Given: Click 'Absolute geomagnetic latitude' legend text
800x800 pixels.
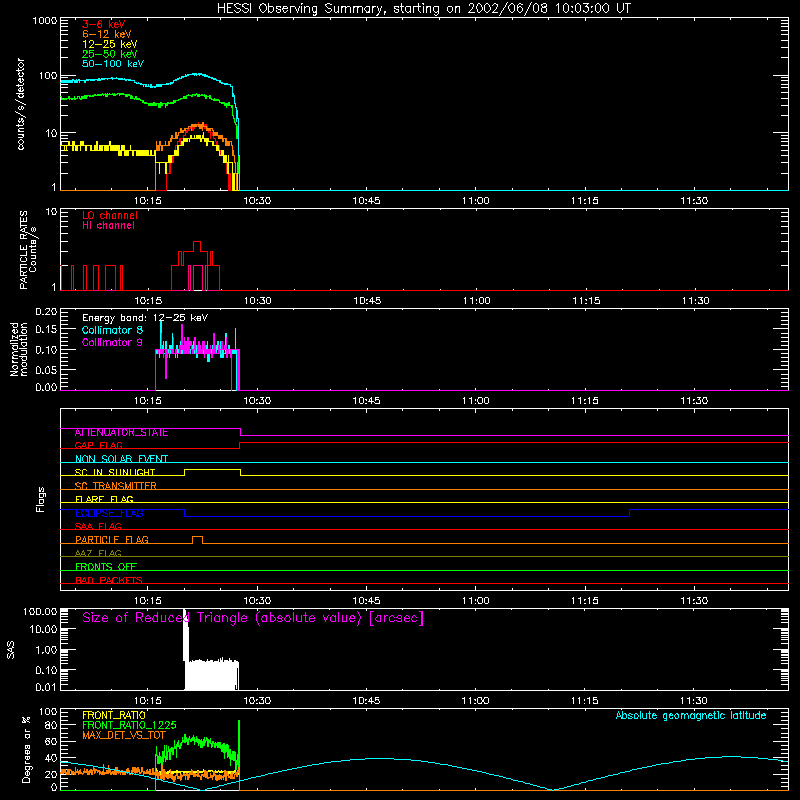Looking at the screenshot, I should (691, 715).
